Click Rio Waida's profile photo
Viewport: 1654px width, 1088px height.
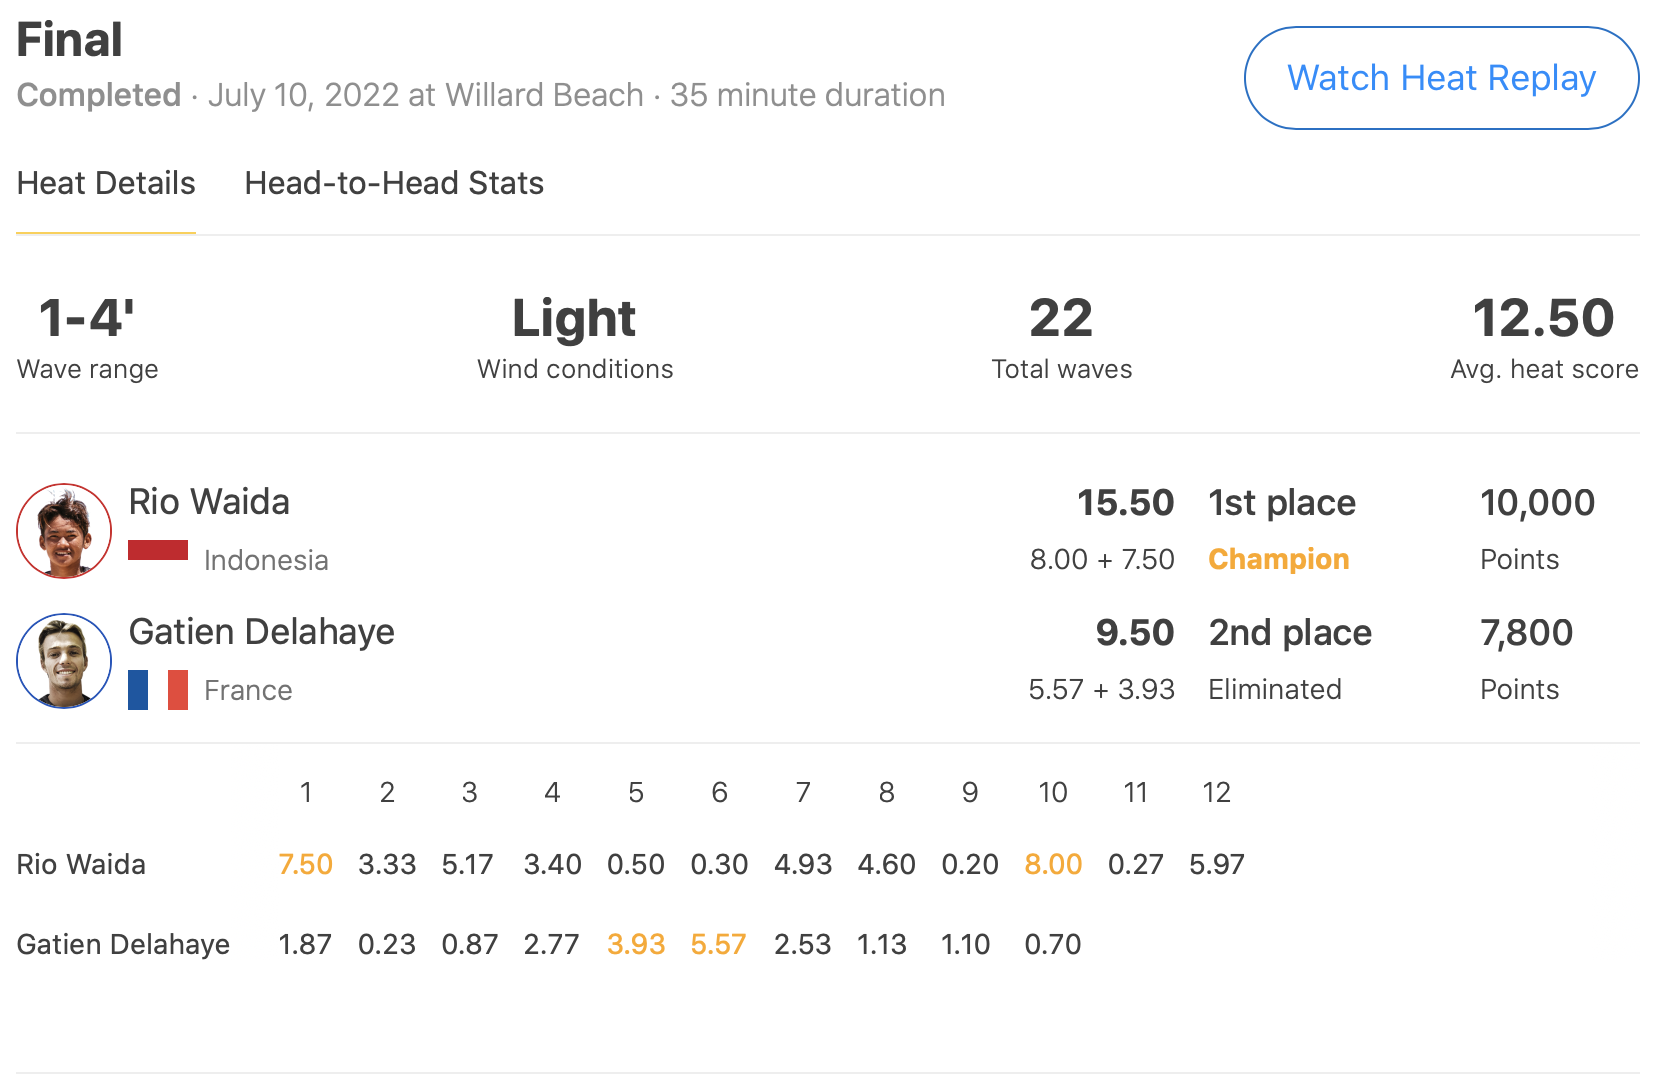pos(64,531)
